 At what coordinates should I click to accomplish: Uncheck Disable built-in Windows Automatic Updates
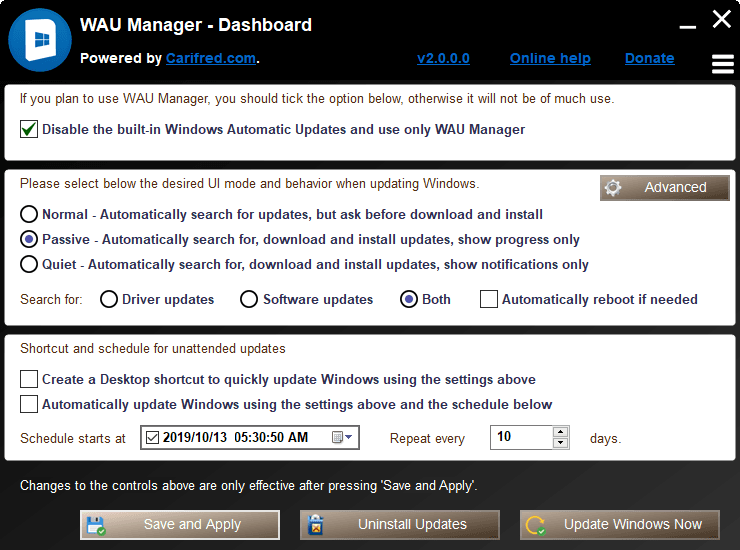point(29,129)
